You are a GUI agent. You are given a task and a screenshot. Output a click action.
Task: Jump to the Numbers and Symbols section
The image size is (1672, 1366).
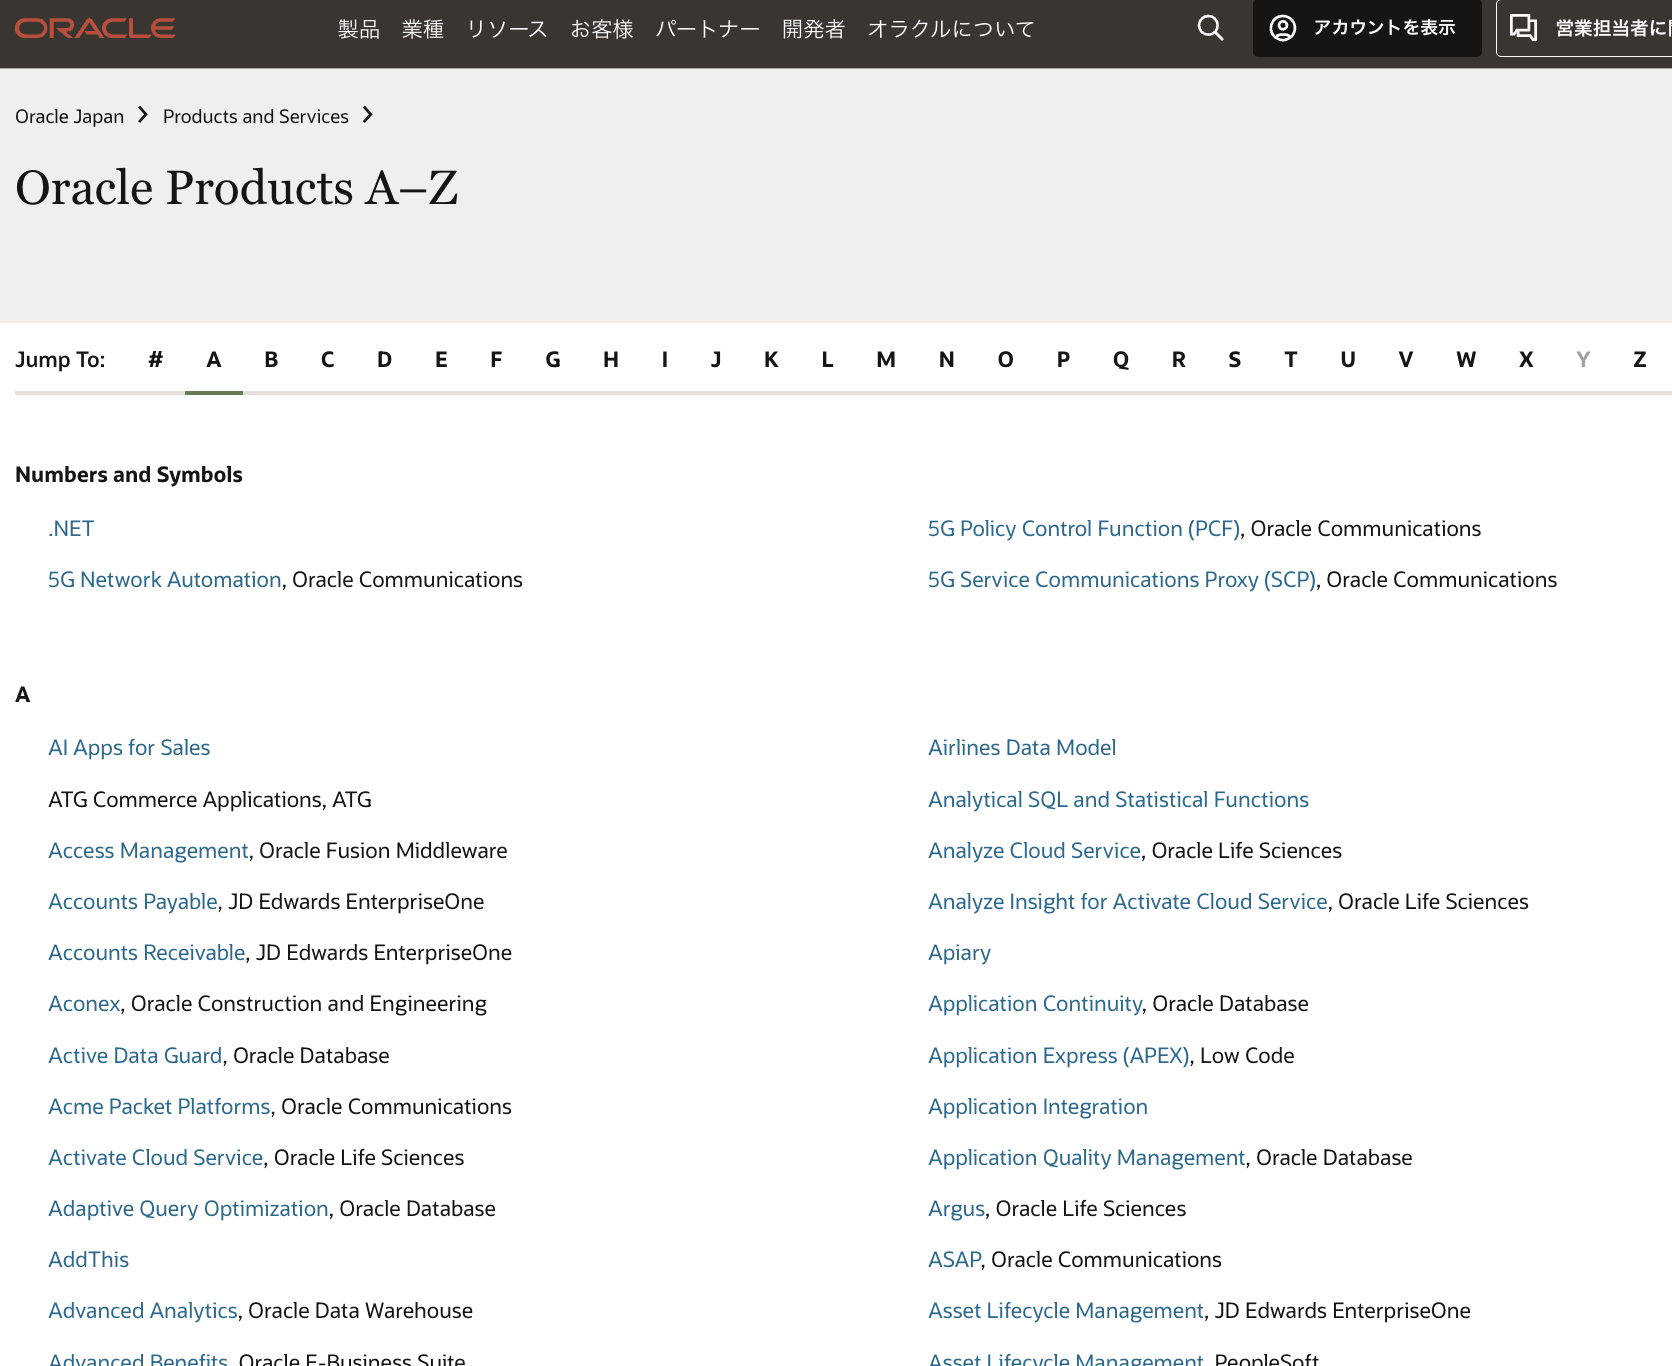155,359
